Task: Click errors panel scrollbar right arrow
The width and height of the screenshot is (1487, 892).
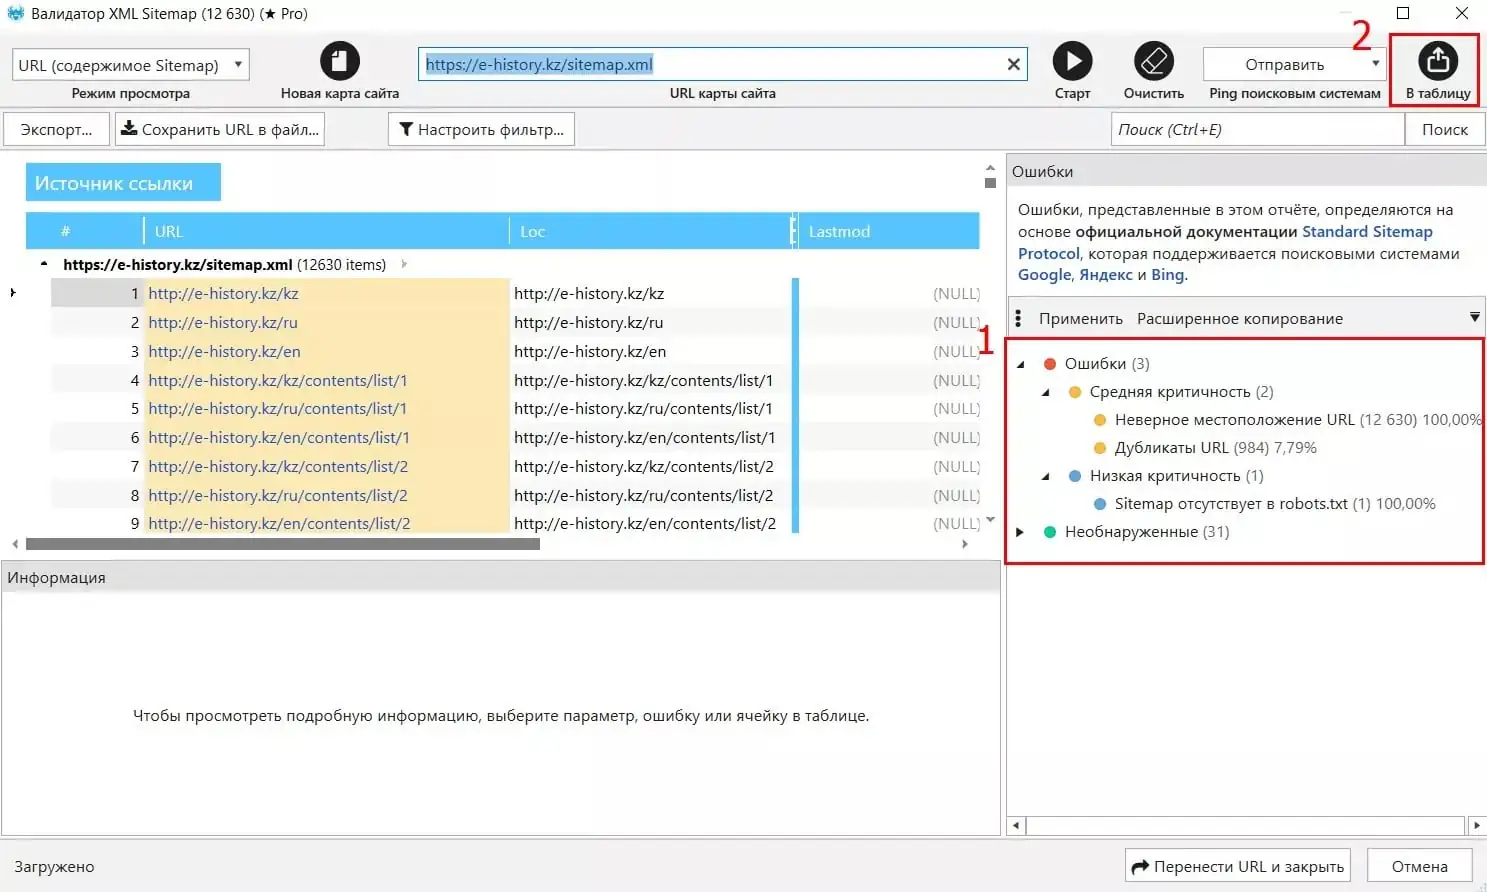Action: (x=1476, y=826)
